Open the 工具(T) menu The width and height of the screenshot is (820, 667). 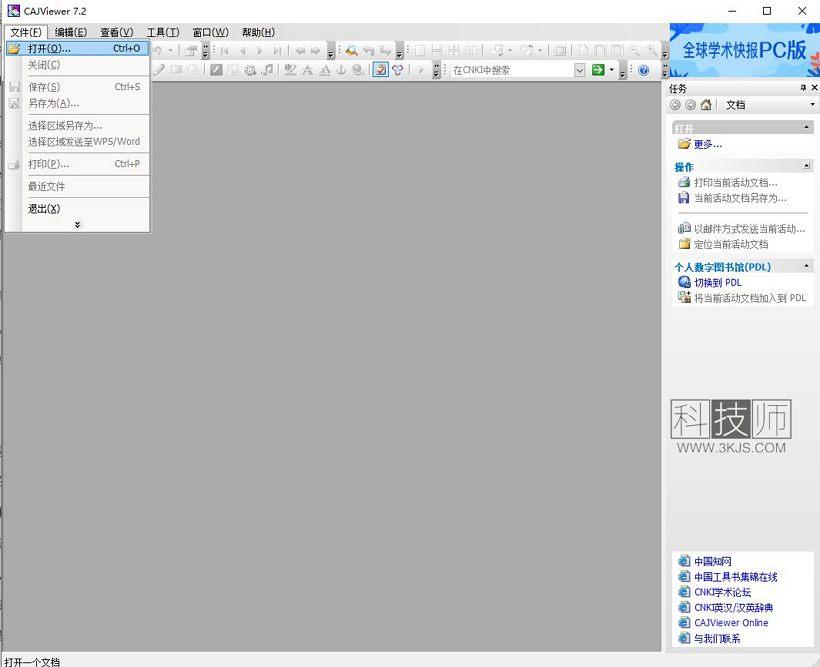163,32
